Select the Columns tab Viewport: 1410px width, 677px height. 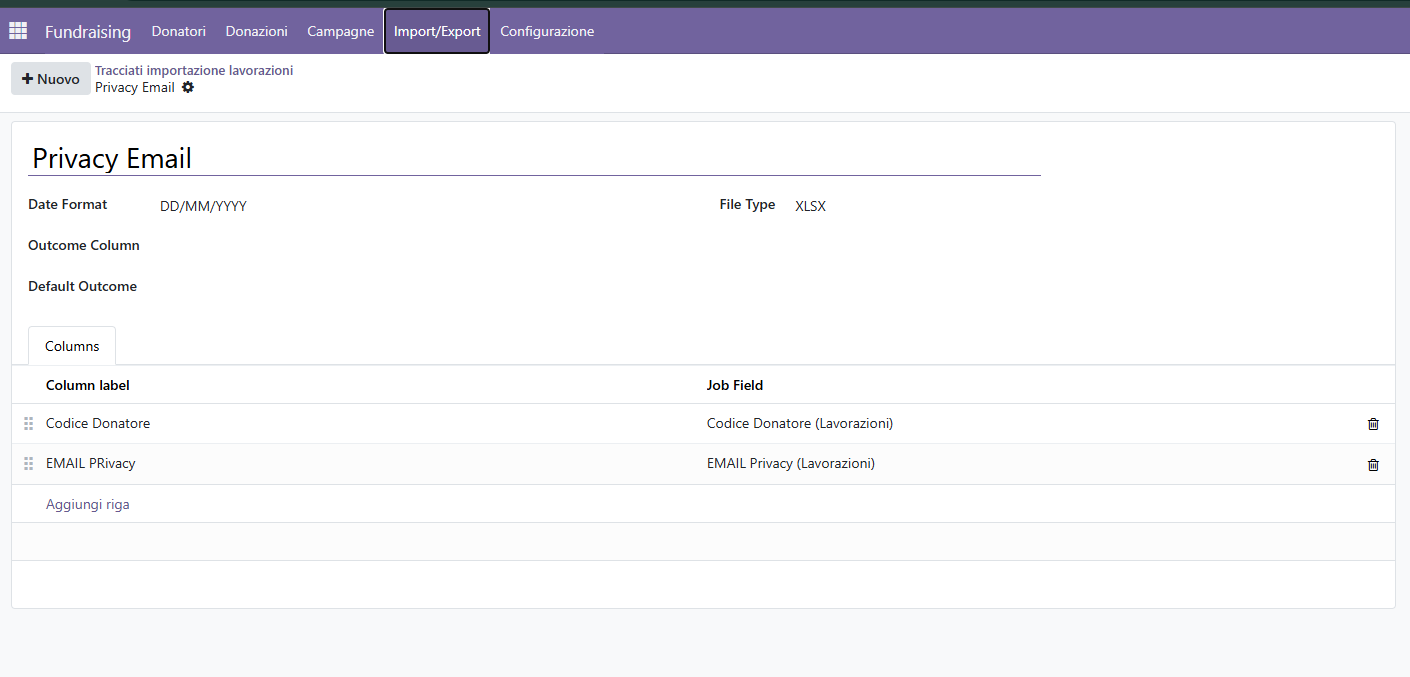click(72, 346)
